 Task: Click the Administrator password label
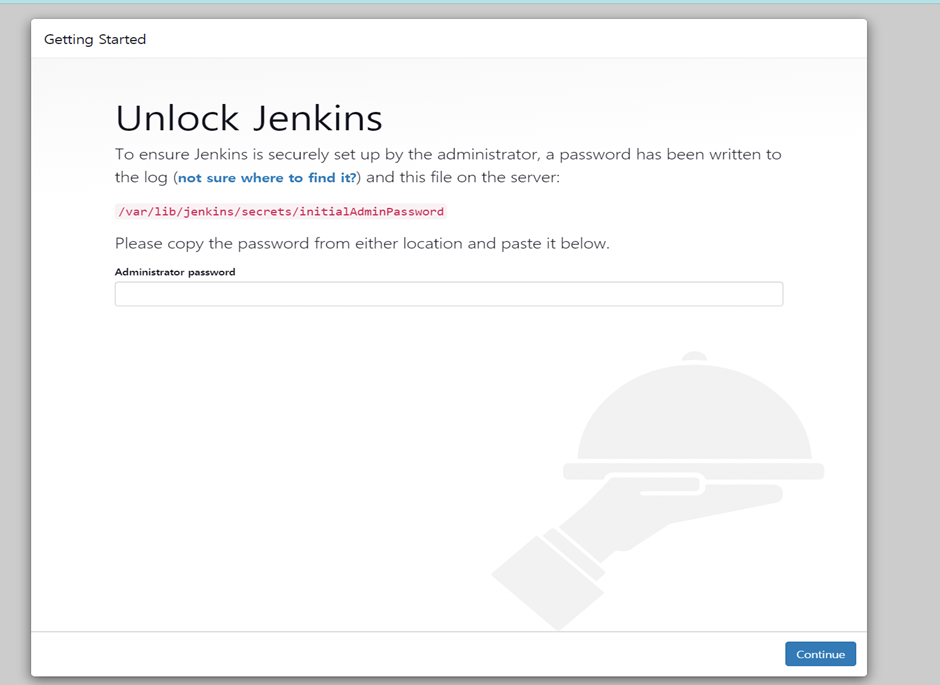[x=175, y=272]
